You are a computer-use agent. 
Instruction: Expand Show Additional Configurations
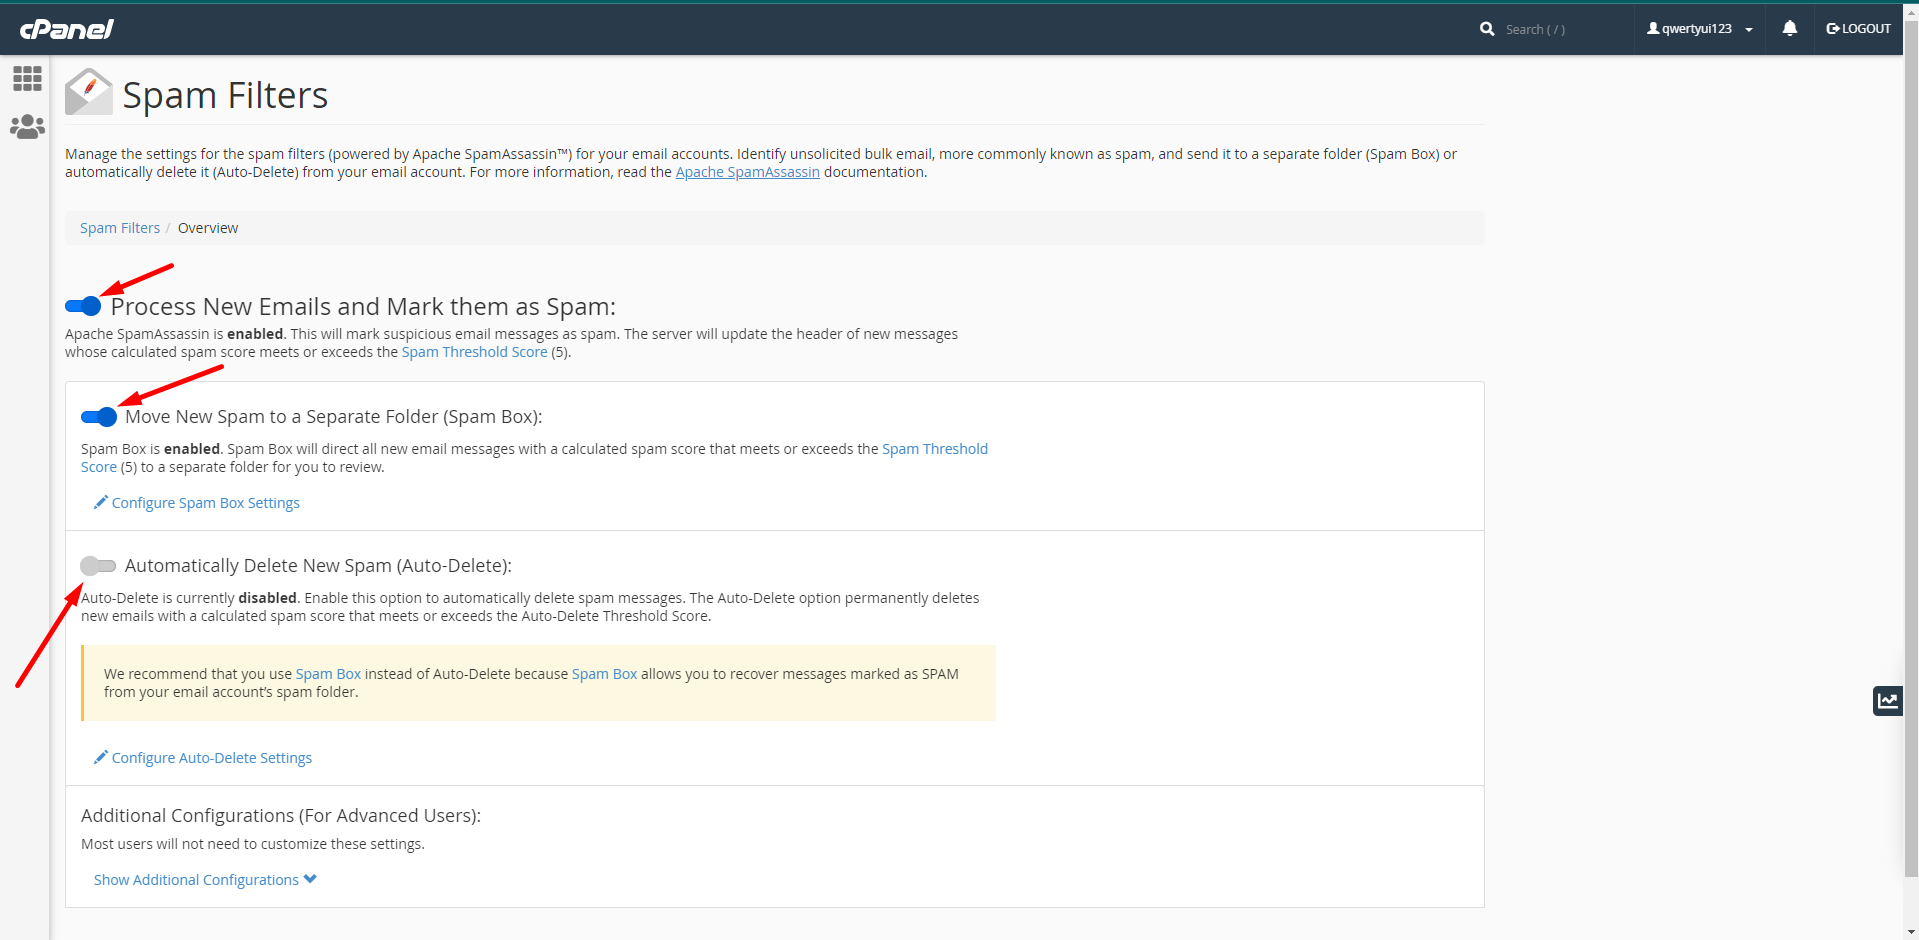205,880
